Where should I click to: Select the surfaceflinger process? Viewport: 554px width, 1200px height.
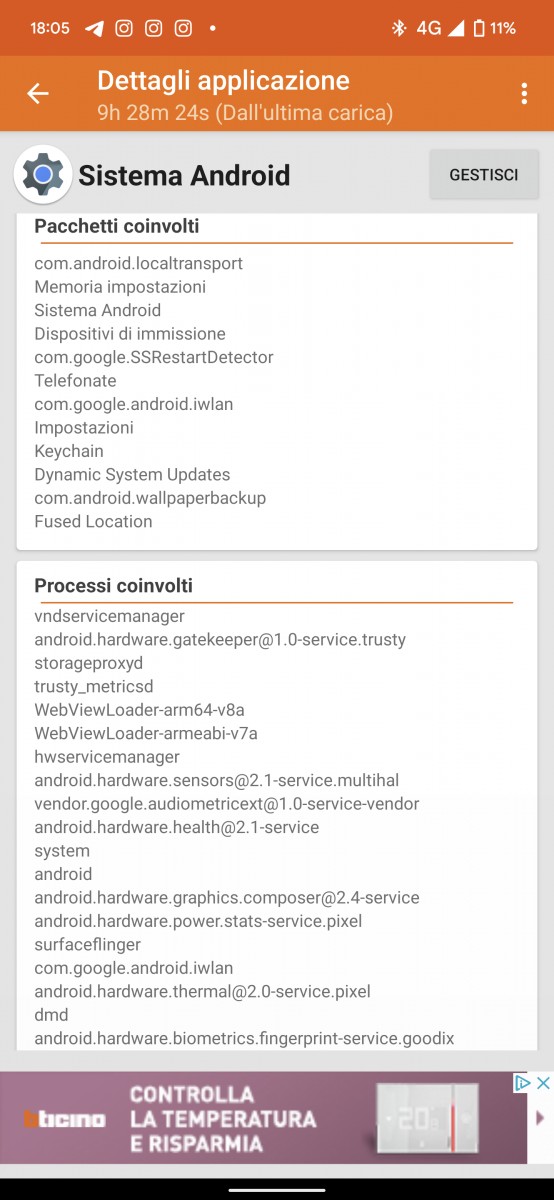pos(88,944)
